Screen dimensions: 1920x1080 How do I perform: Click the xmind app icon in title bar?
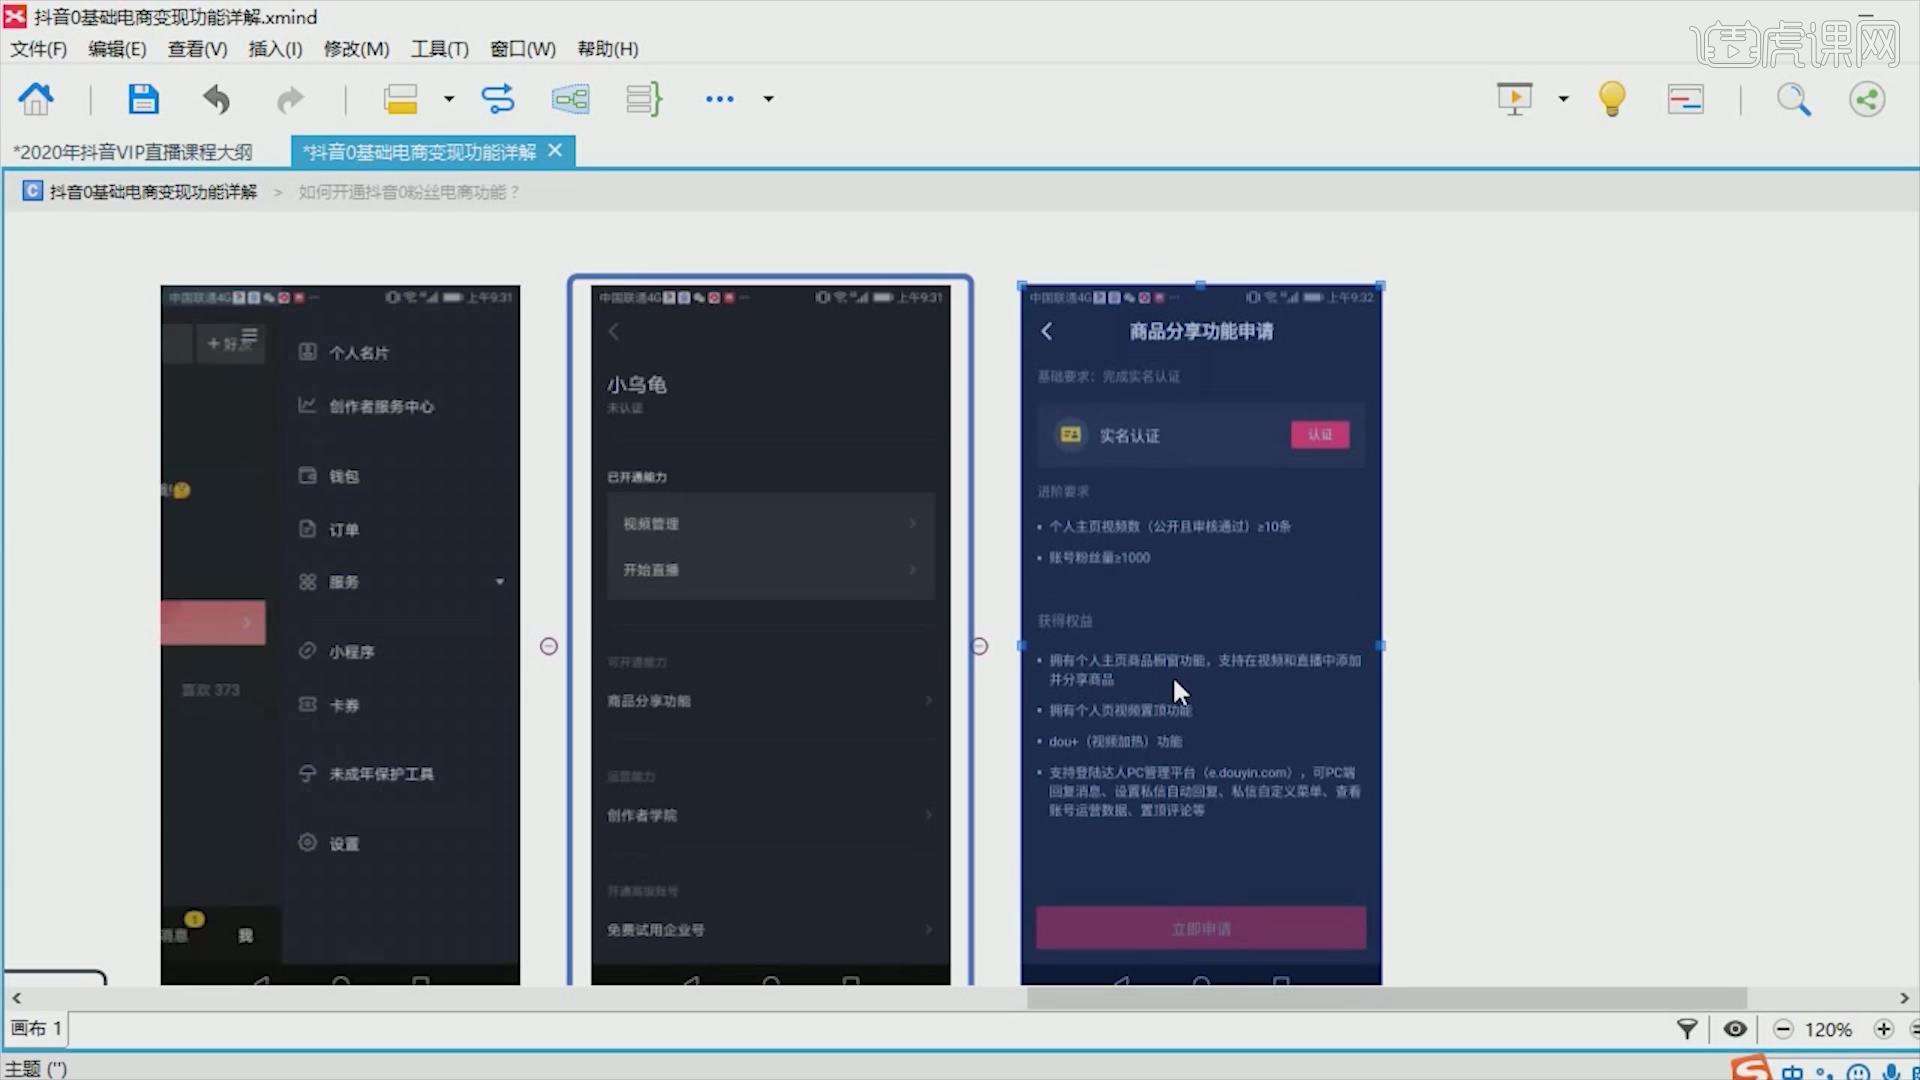pos(14,16)
